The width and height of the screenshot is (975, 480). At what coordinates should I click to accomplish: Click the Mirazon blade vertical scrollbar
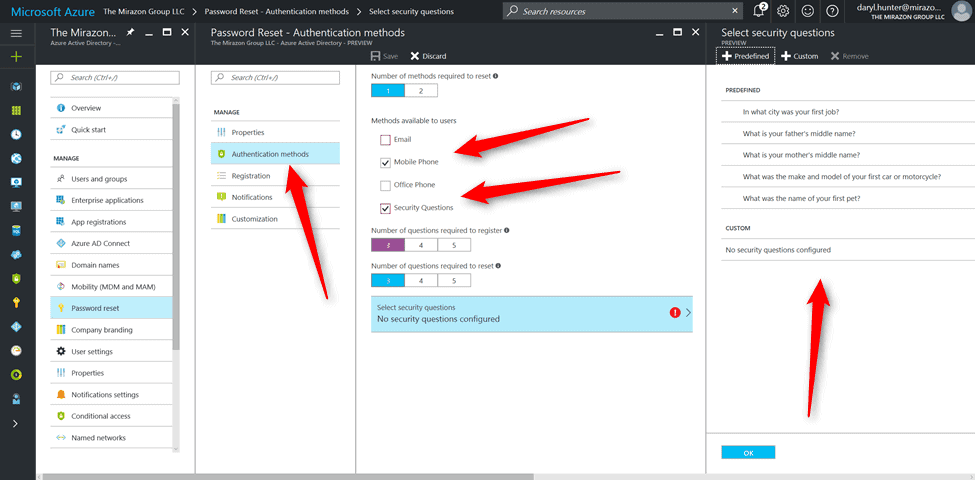(x=176, y=228)
